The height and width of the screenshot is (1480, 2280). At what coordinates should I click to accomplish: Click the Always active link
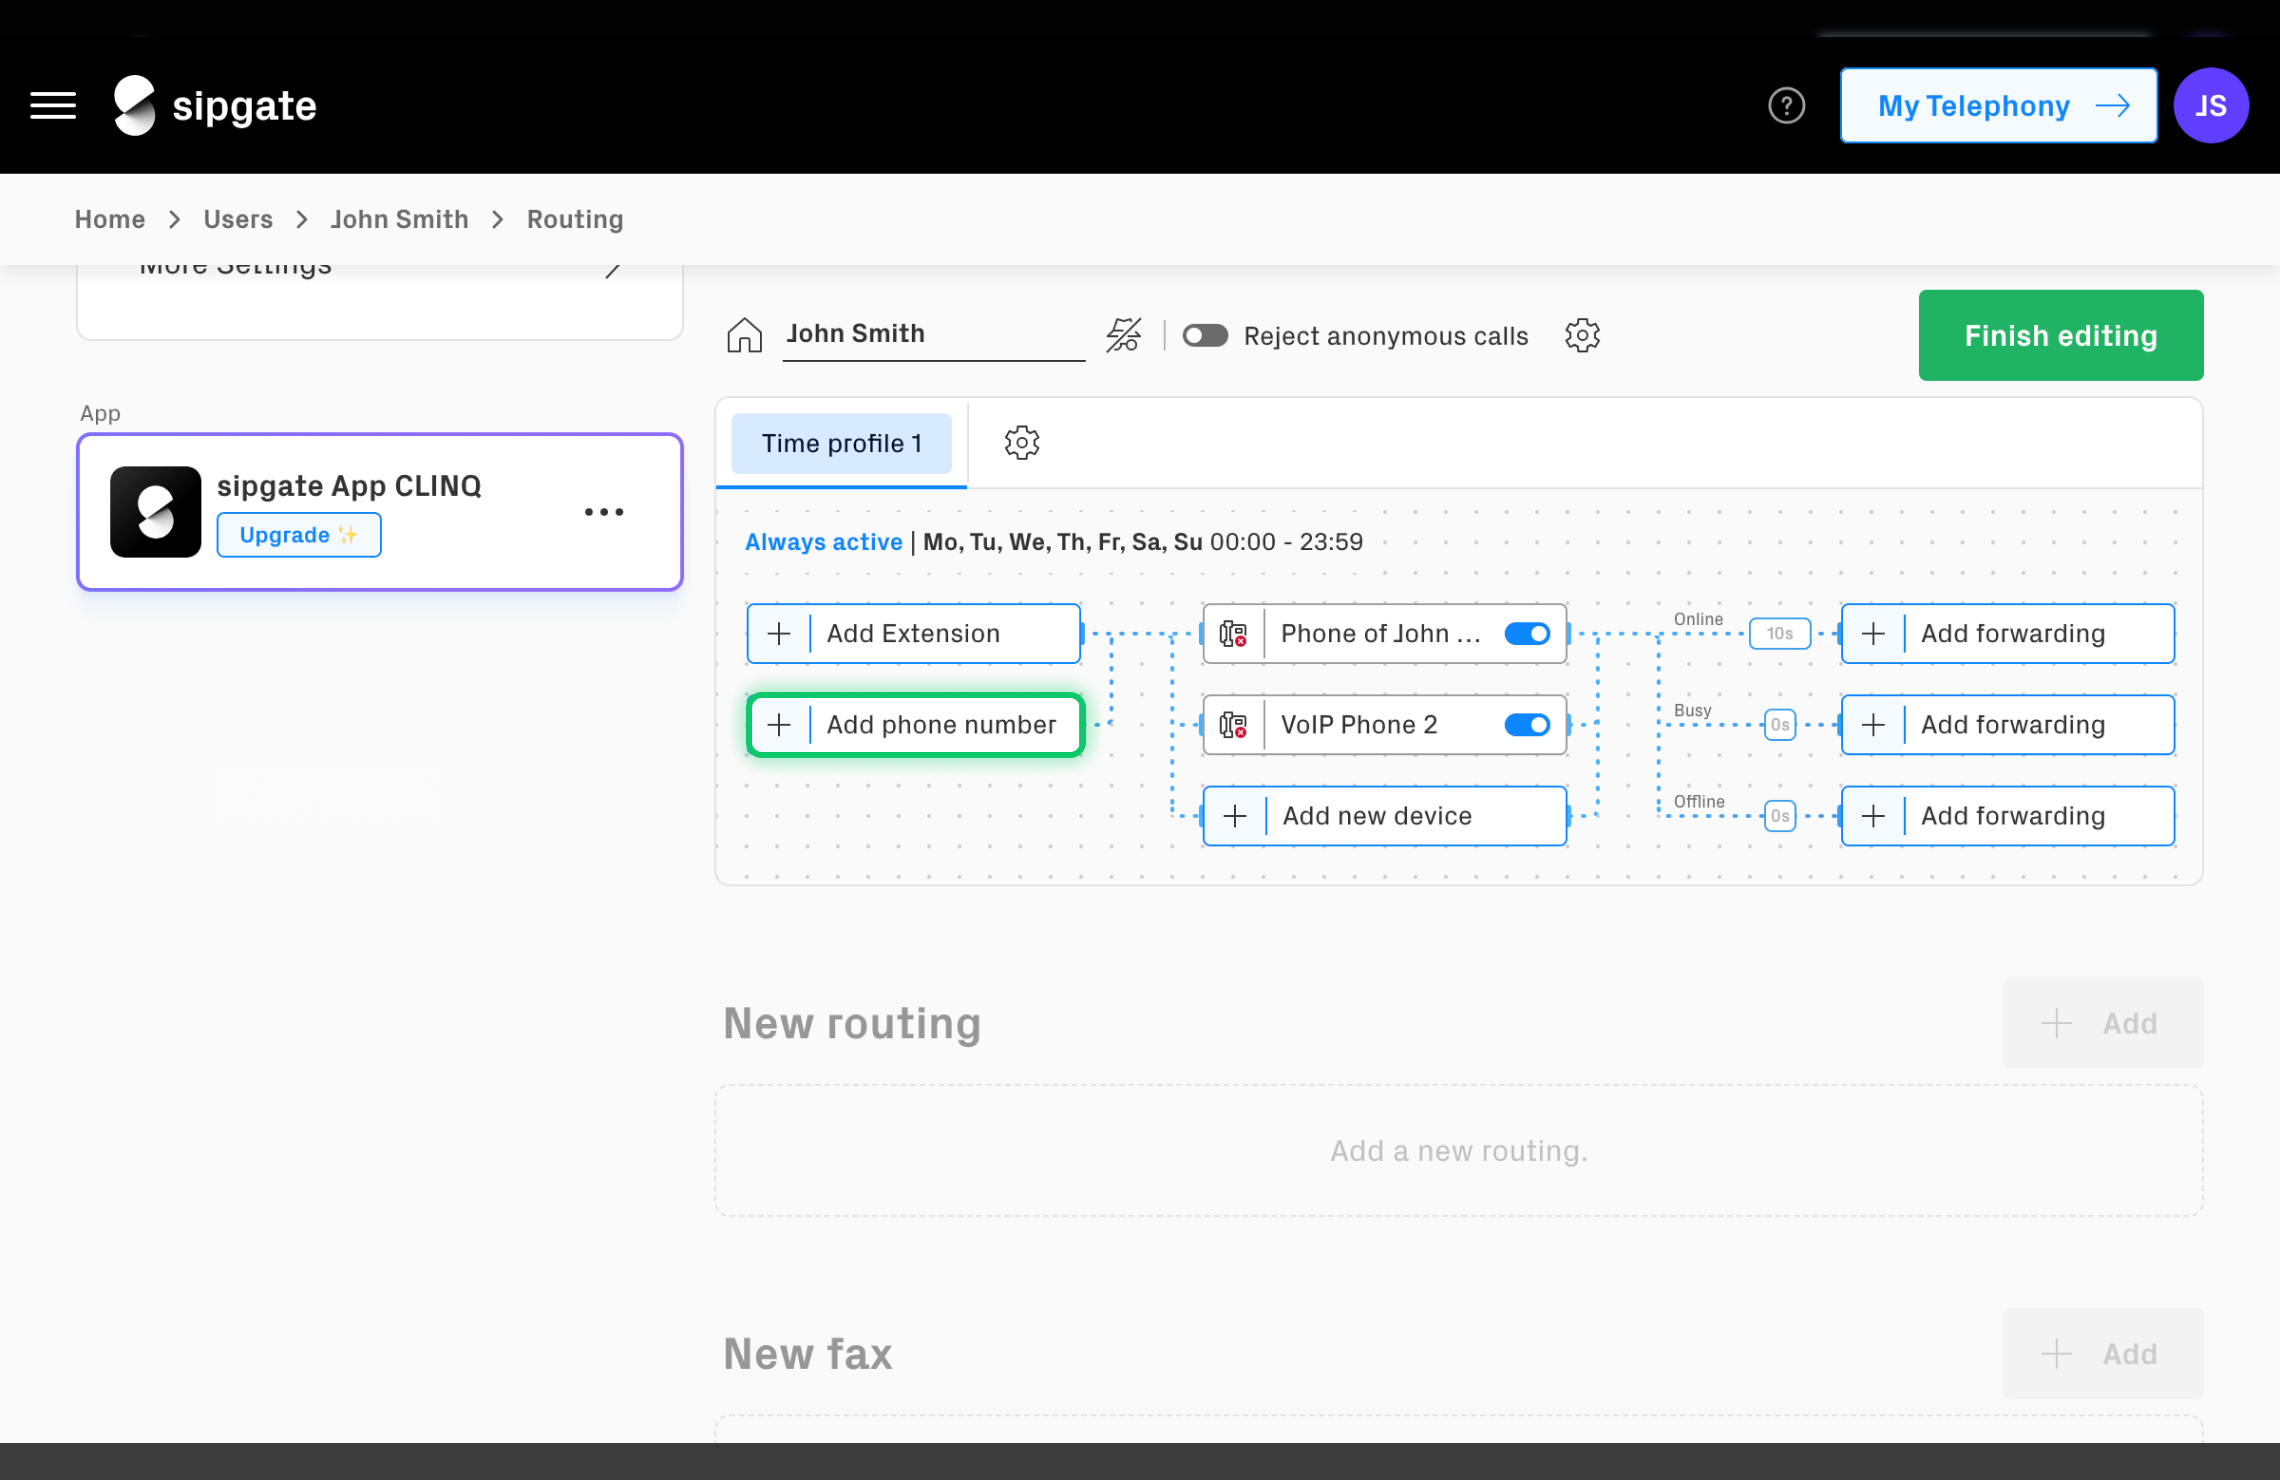[x=823, y=541]
